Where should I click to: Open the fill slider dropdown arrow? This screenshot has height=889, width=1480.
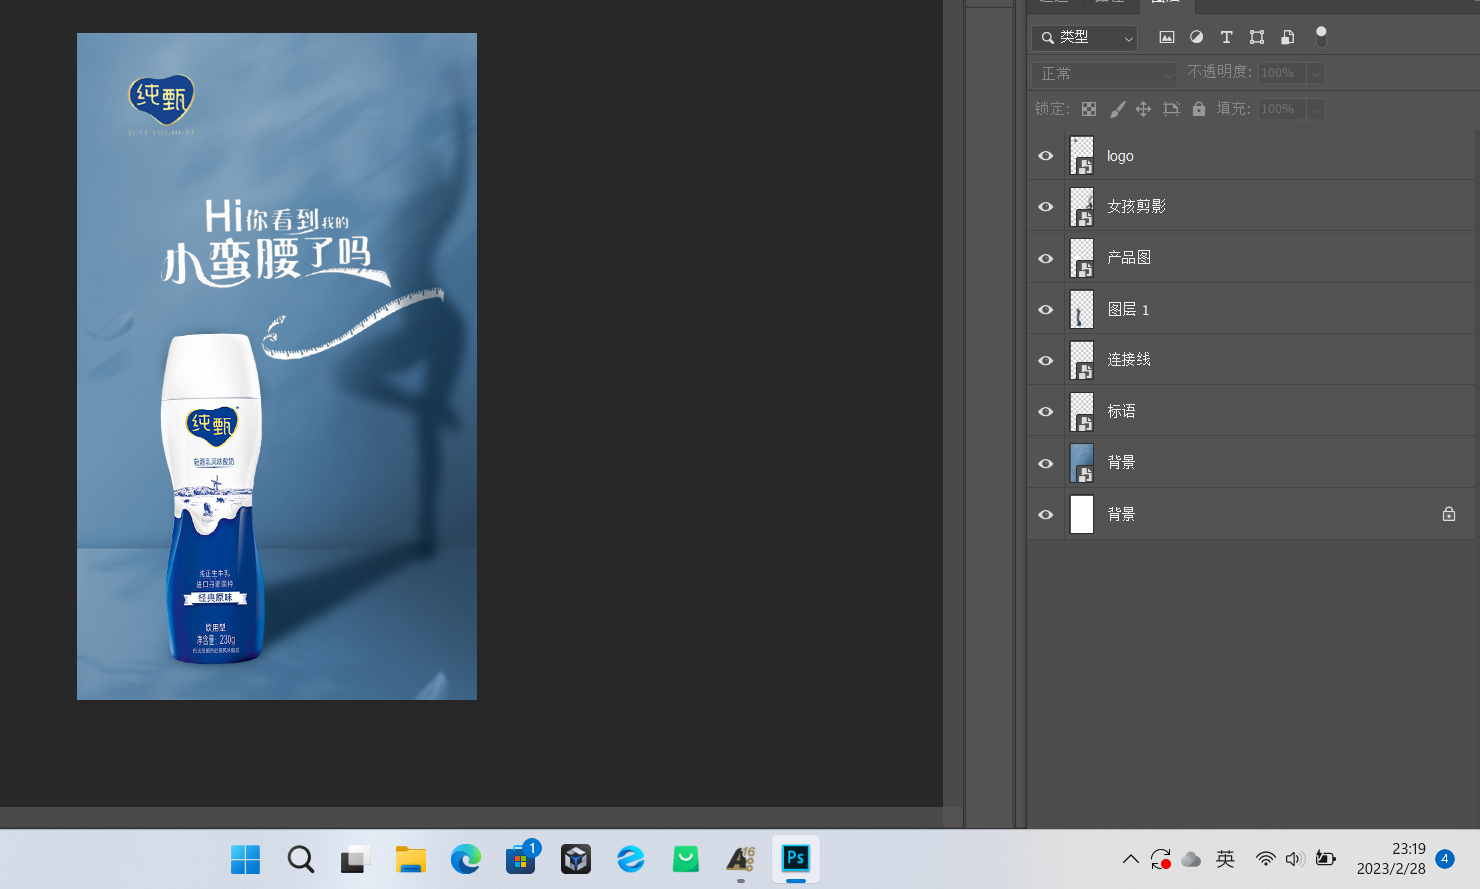1316,109
